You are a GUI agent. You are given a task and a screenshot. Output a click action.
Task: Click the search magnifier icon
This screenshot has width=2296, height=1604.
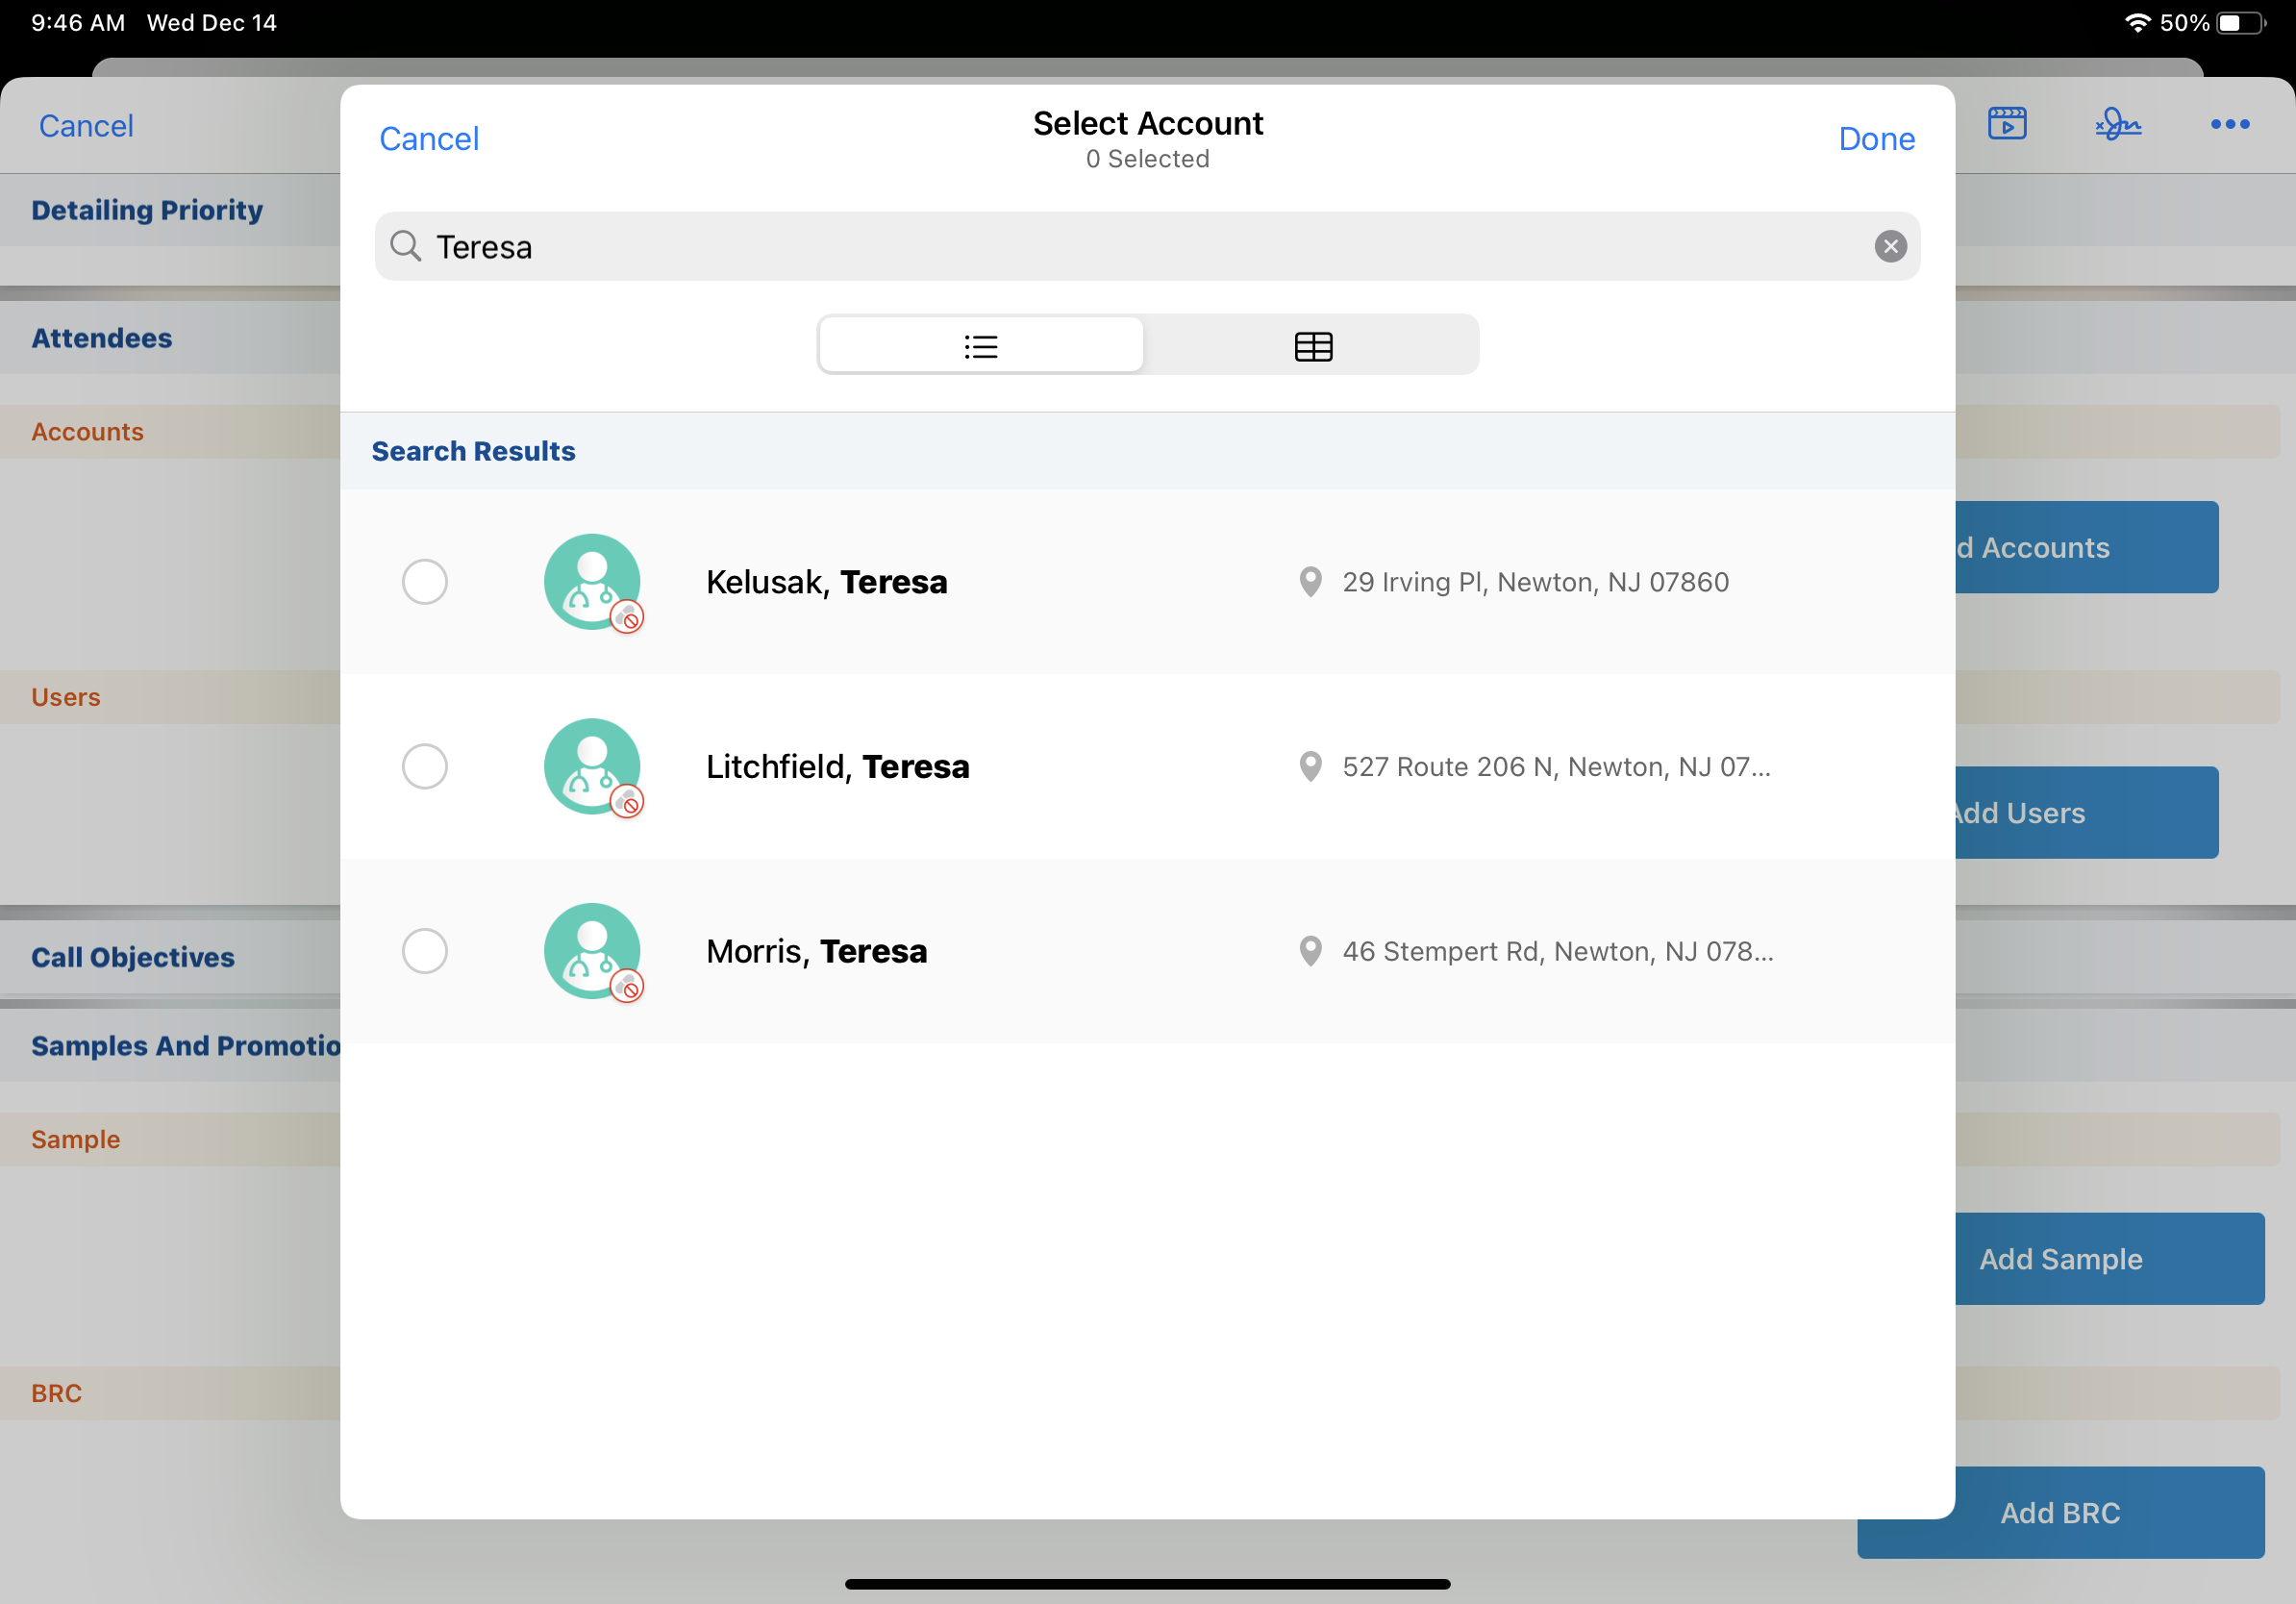pyautogui.click(x=405, y=246)
